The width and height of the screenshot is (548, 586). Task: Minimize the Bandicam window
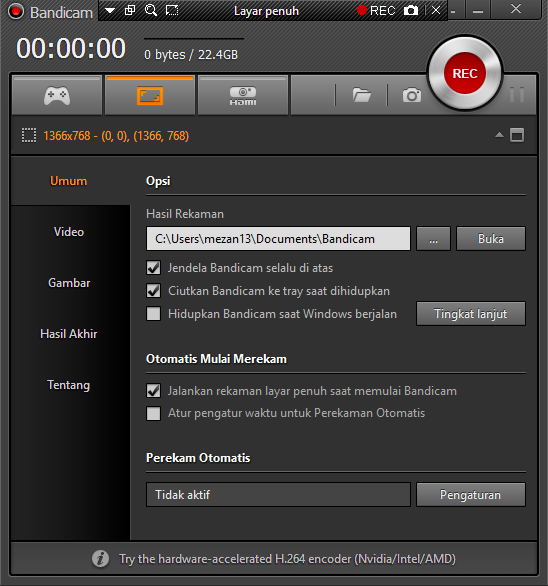478,10
